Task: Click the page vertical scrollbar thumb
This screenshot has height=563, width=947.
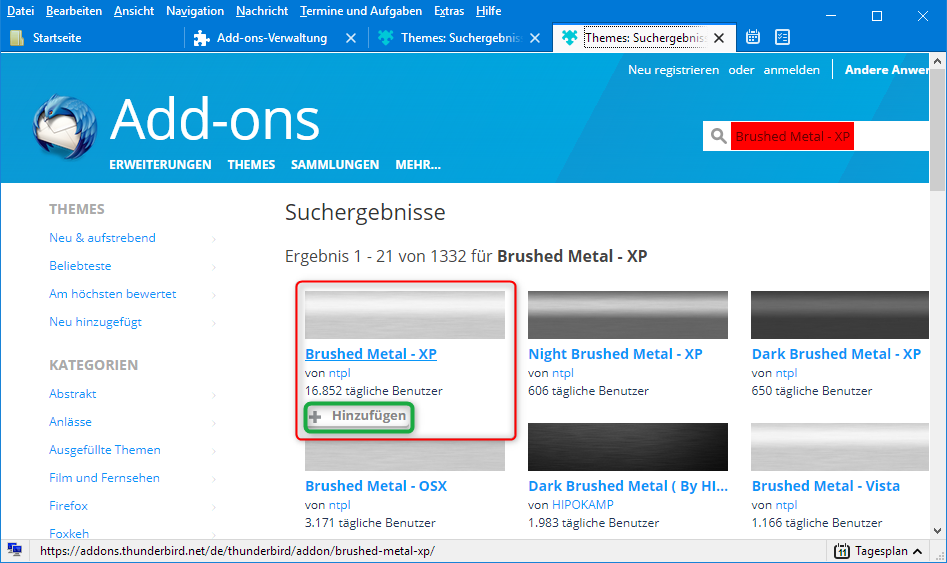Action: pyautogui.click(x=937, y=130)
